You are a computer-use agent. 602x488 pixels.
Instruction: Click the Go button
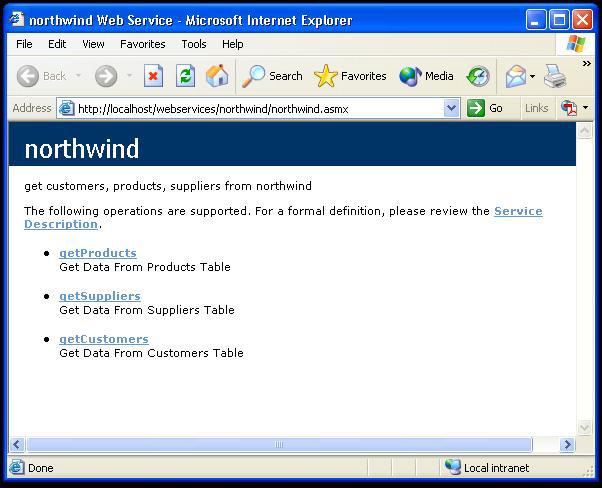[x=485, y=108]
